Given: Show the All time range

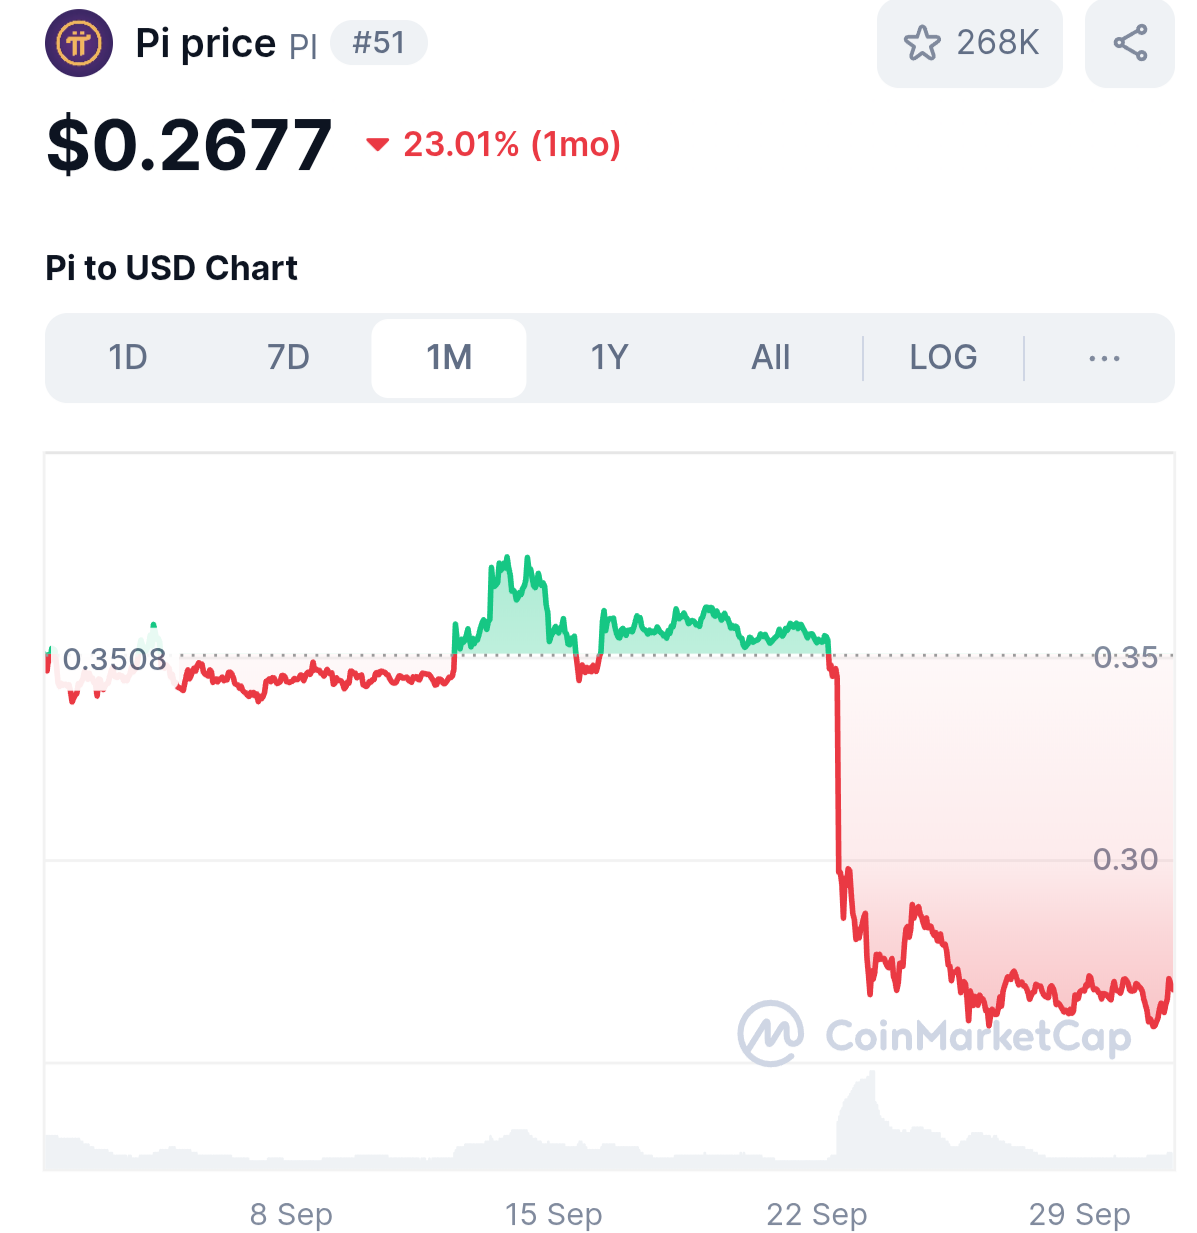Looking at the screenshot, I should pyautogui.click(x=770, y=358).
